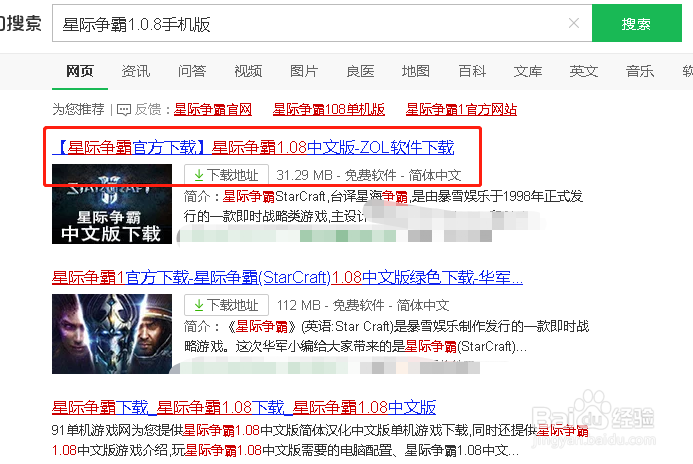Click the text 31.29 MB - 免费软件 - 简体中文
The image size is (693, 464).
(x=369, y=175)
